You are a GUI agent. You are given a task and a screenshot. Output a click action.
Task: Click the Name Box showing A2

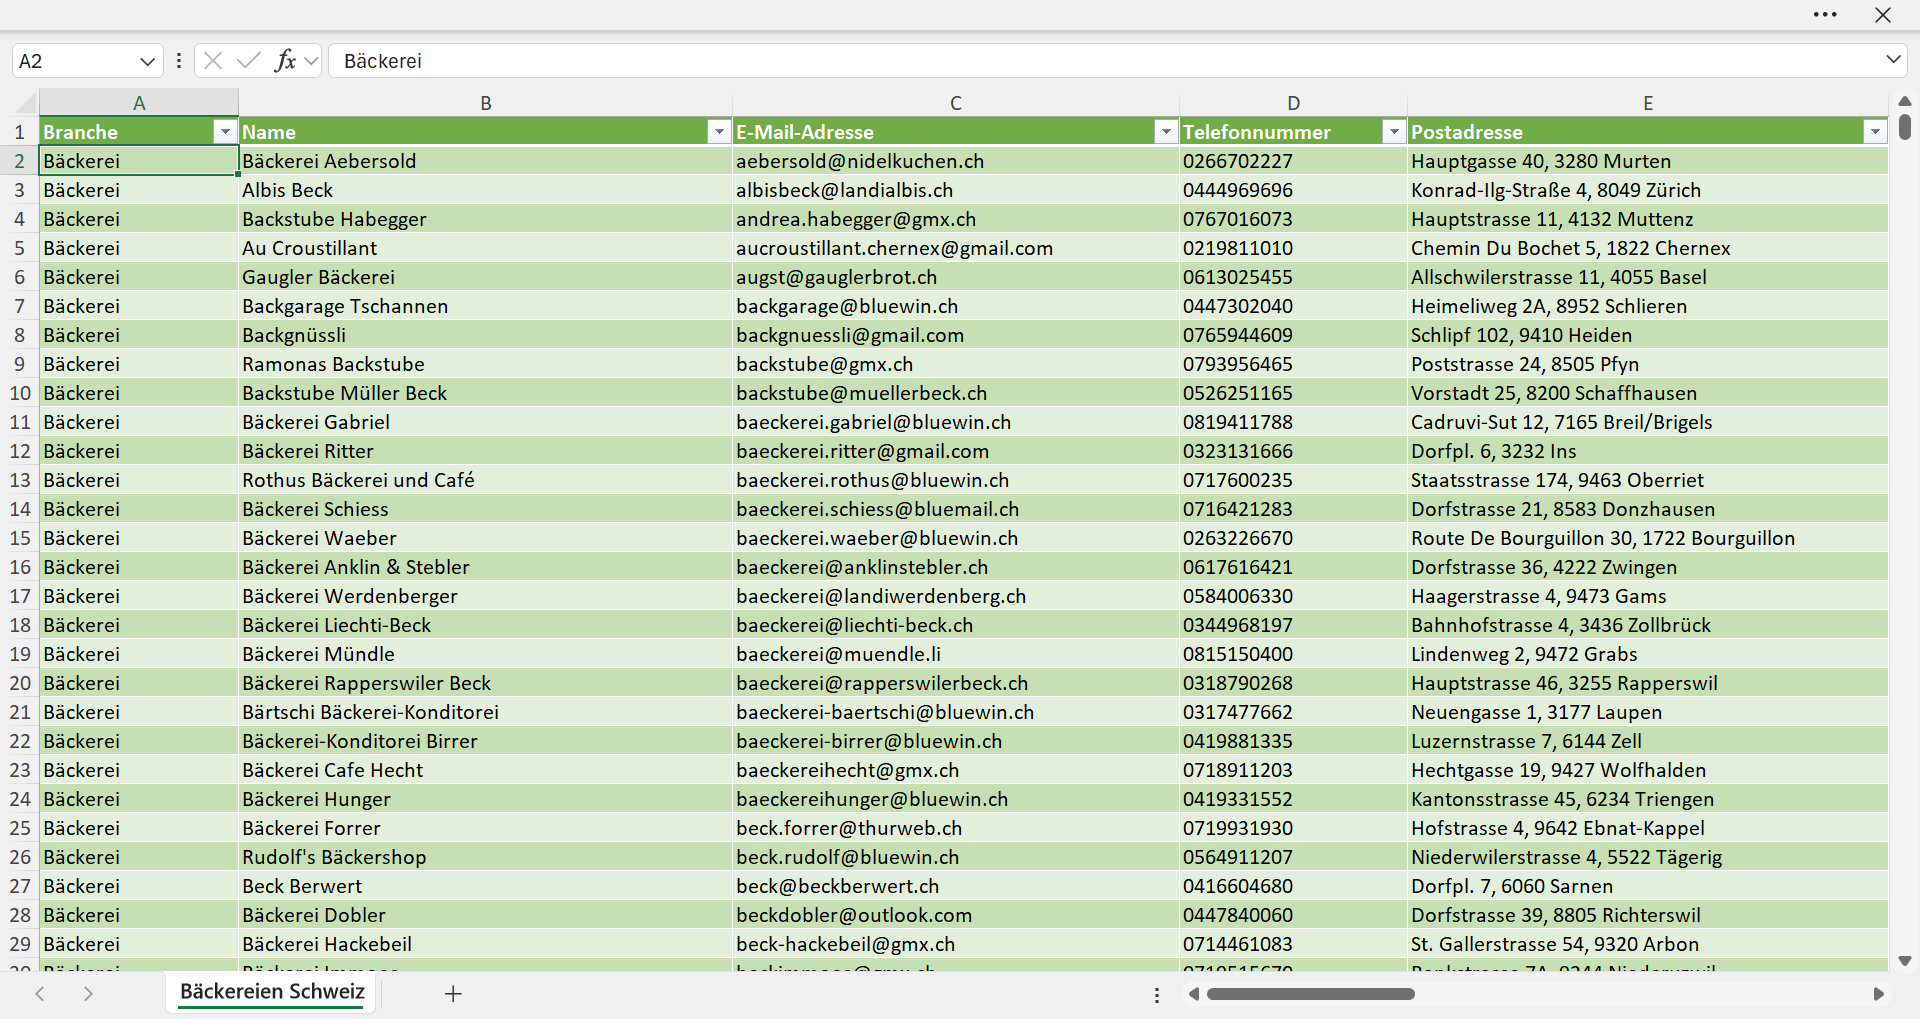(75, 61)
